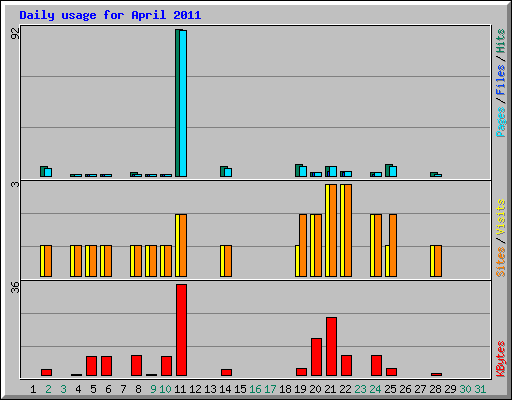Click the red KBytes bar for day 8

pos(136,365)
